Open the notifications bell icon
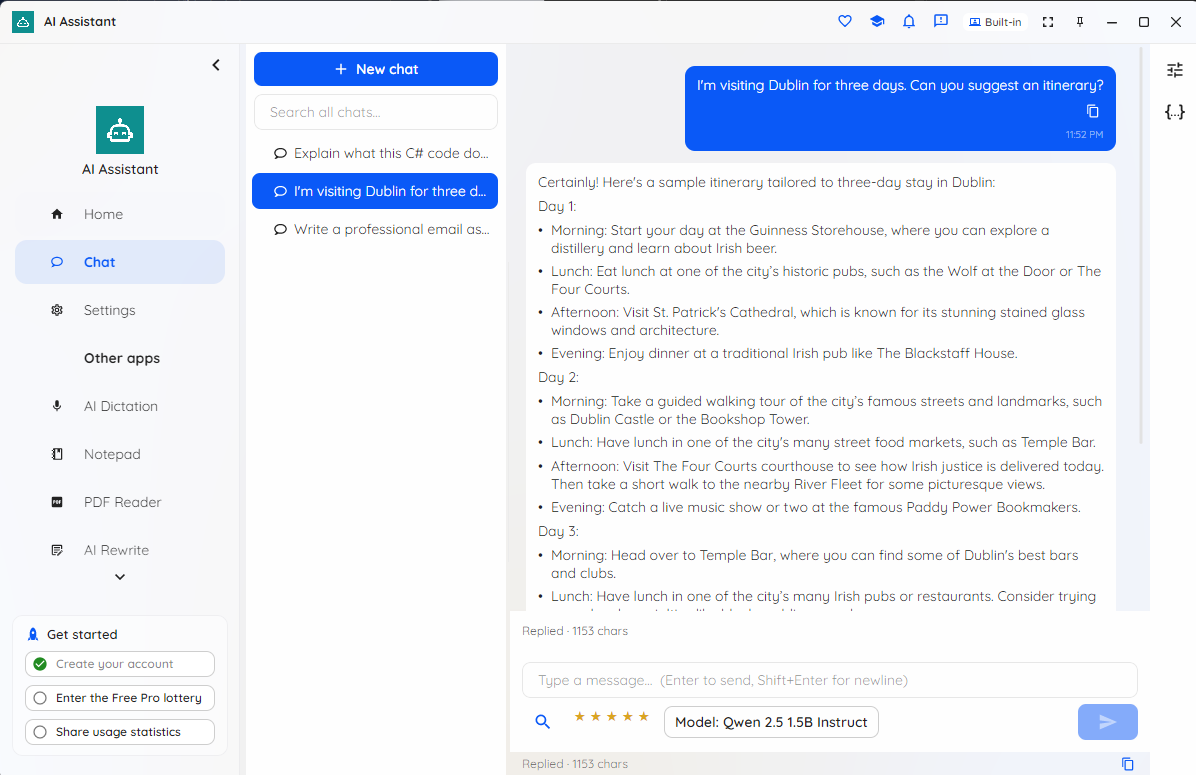This screenshot has width=1196, height=775. pos(908,21)
